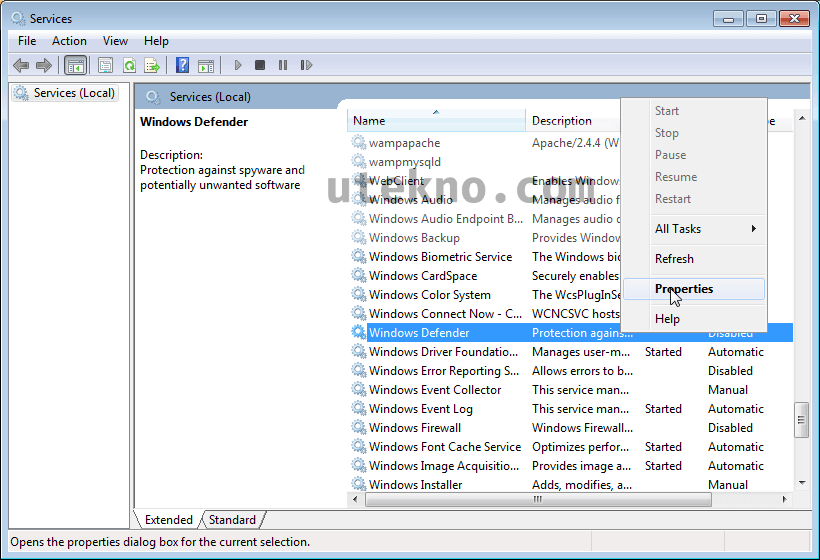Viewport: 820px width, 560px height.
Task: Click the Back arrow toolbar icon
Action: pos(21,65)
